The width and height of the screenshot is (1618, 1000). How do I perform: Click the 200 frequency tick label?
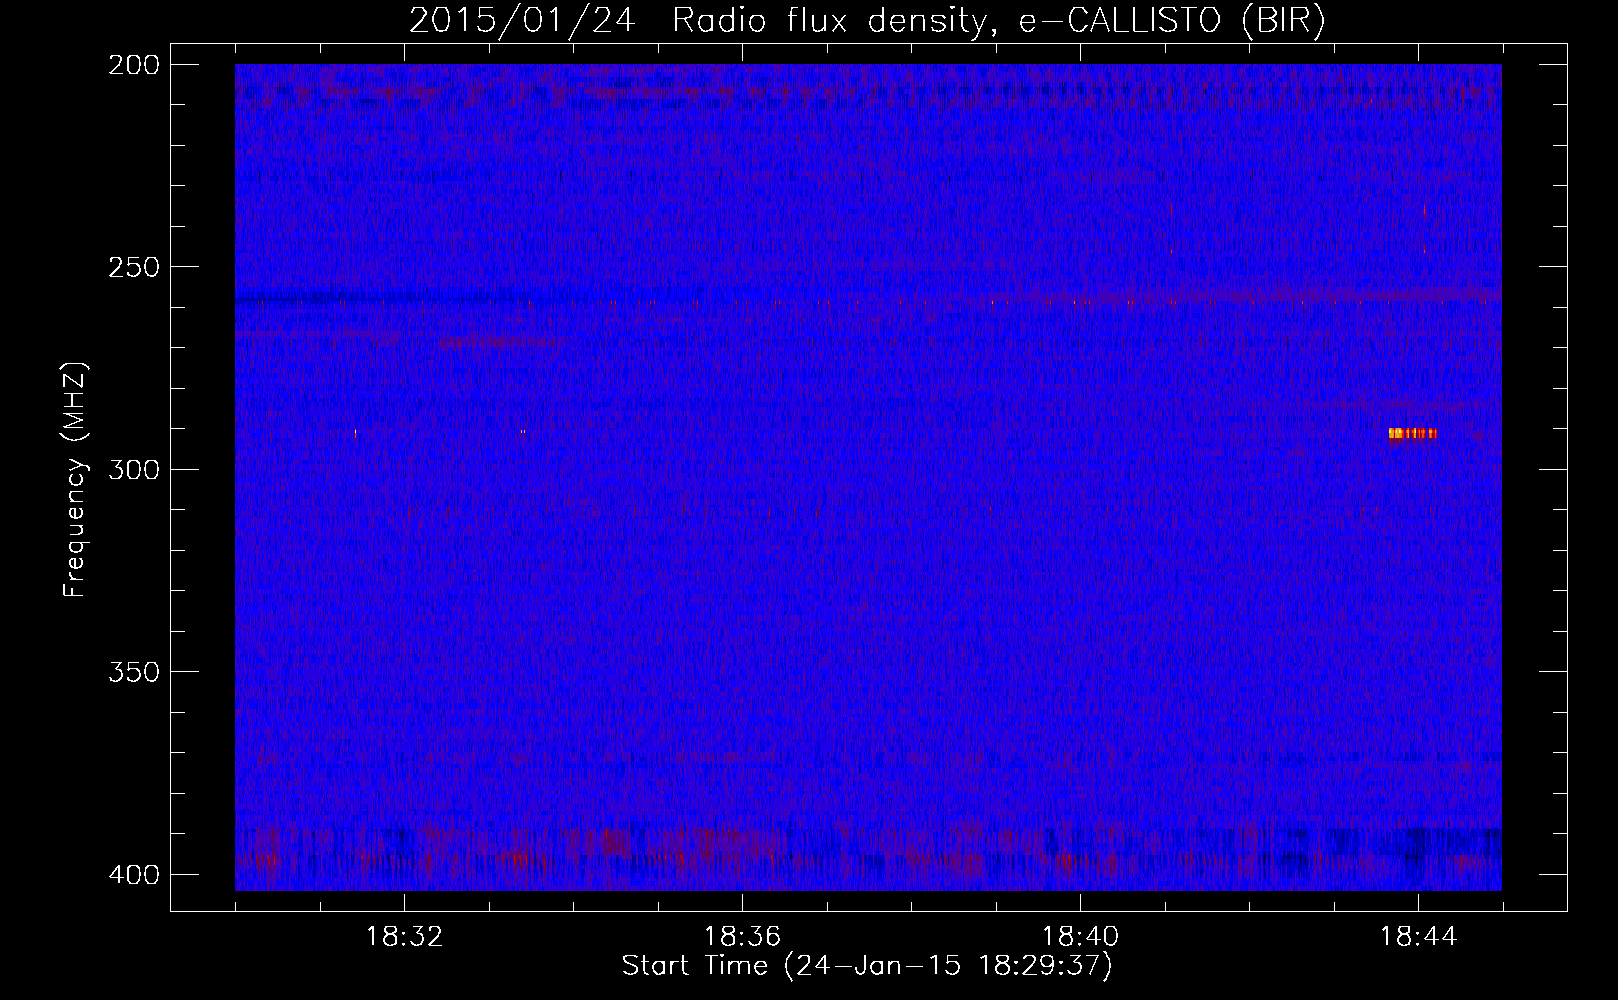point(134,65)
